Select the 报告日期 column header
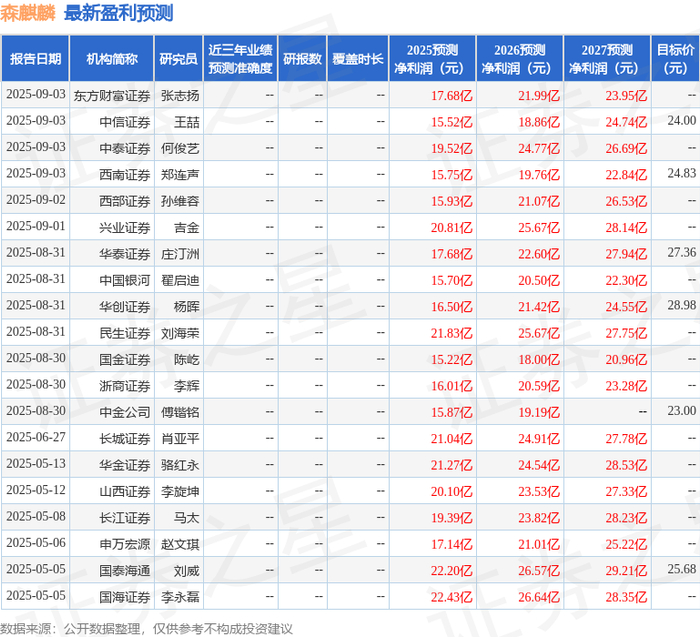Screen dimensions: 700x637 tap(35, 59)
